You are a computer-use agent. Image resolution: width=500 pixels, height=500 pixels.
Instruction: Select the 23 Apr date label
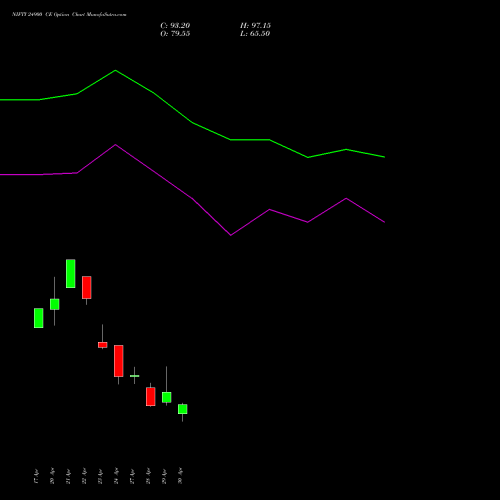click(x=100, y=476)
